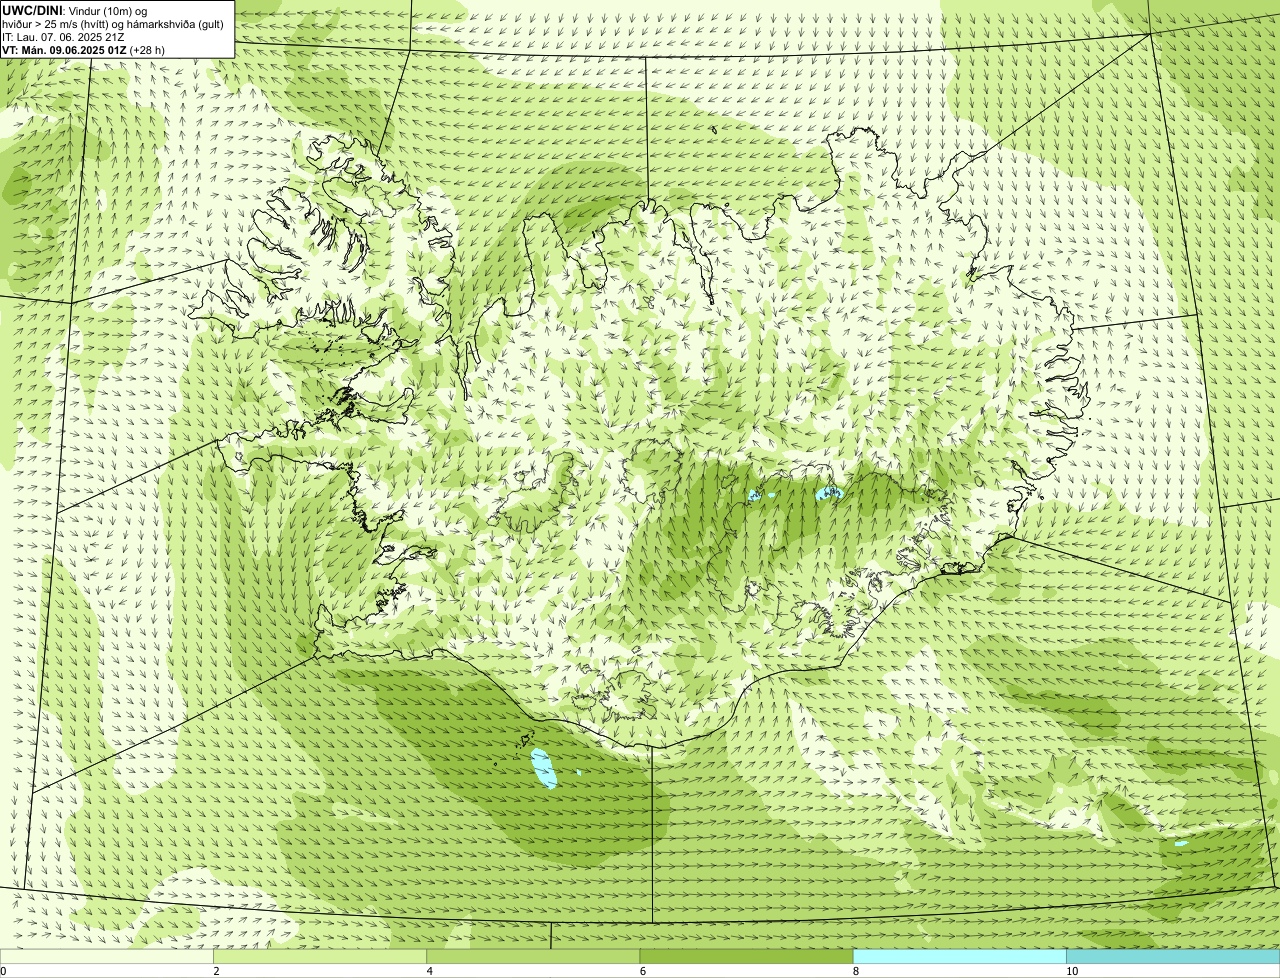The image size is (1280, 978).
Task: Click the "UWC/DINI: Vindur (10m) og" title line
Action: coord(75,10)
